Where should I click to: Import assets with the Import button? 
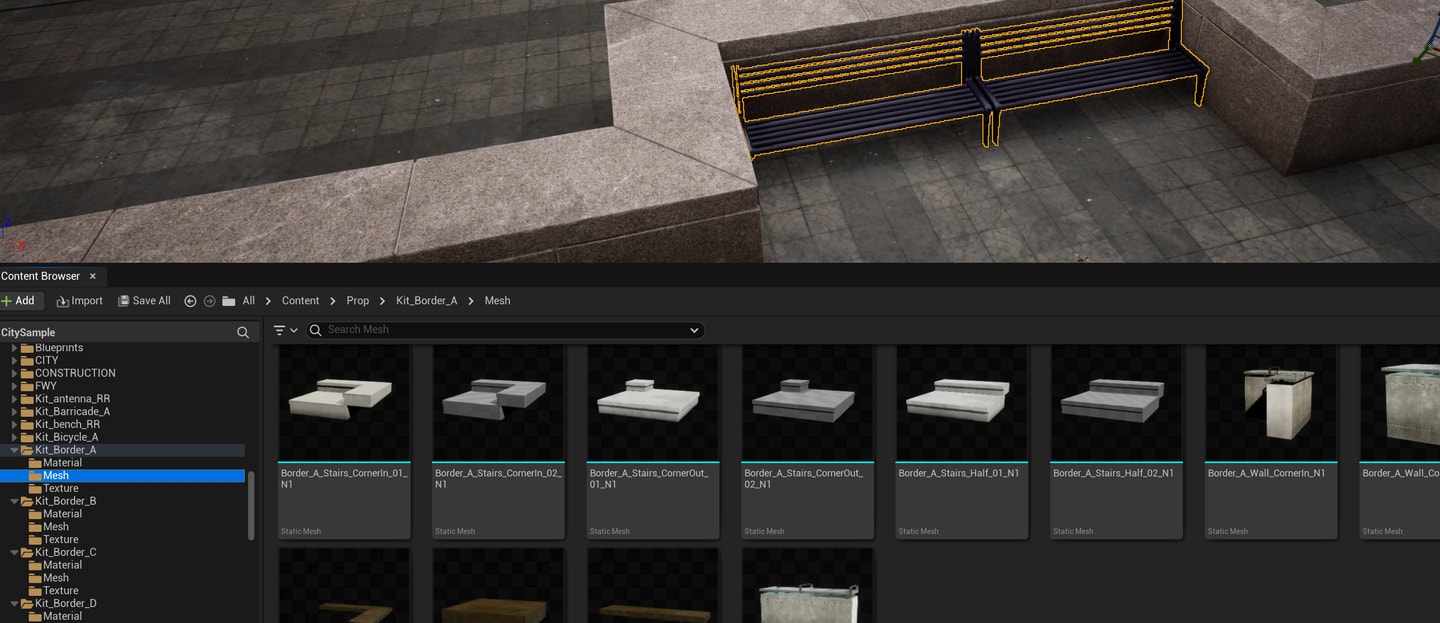coord(80,301)
